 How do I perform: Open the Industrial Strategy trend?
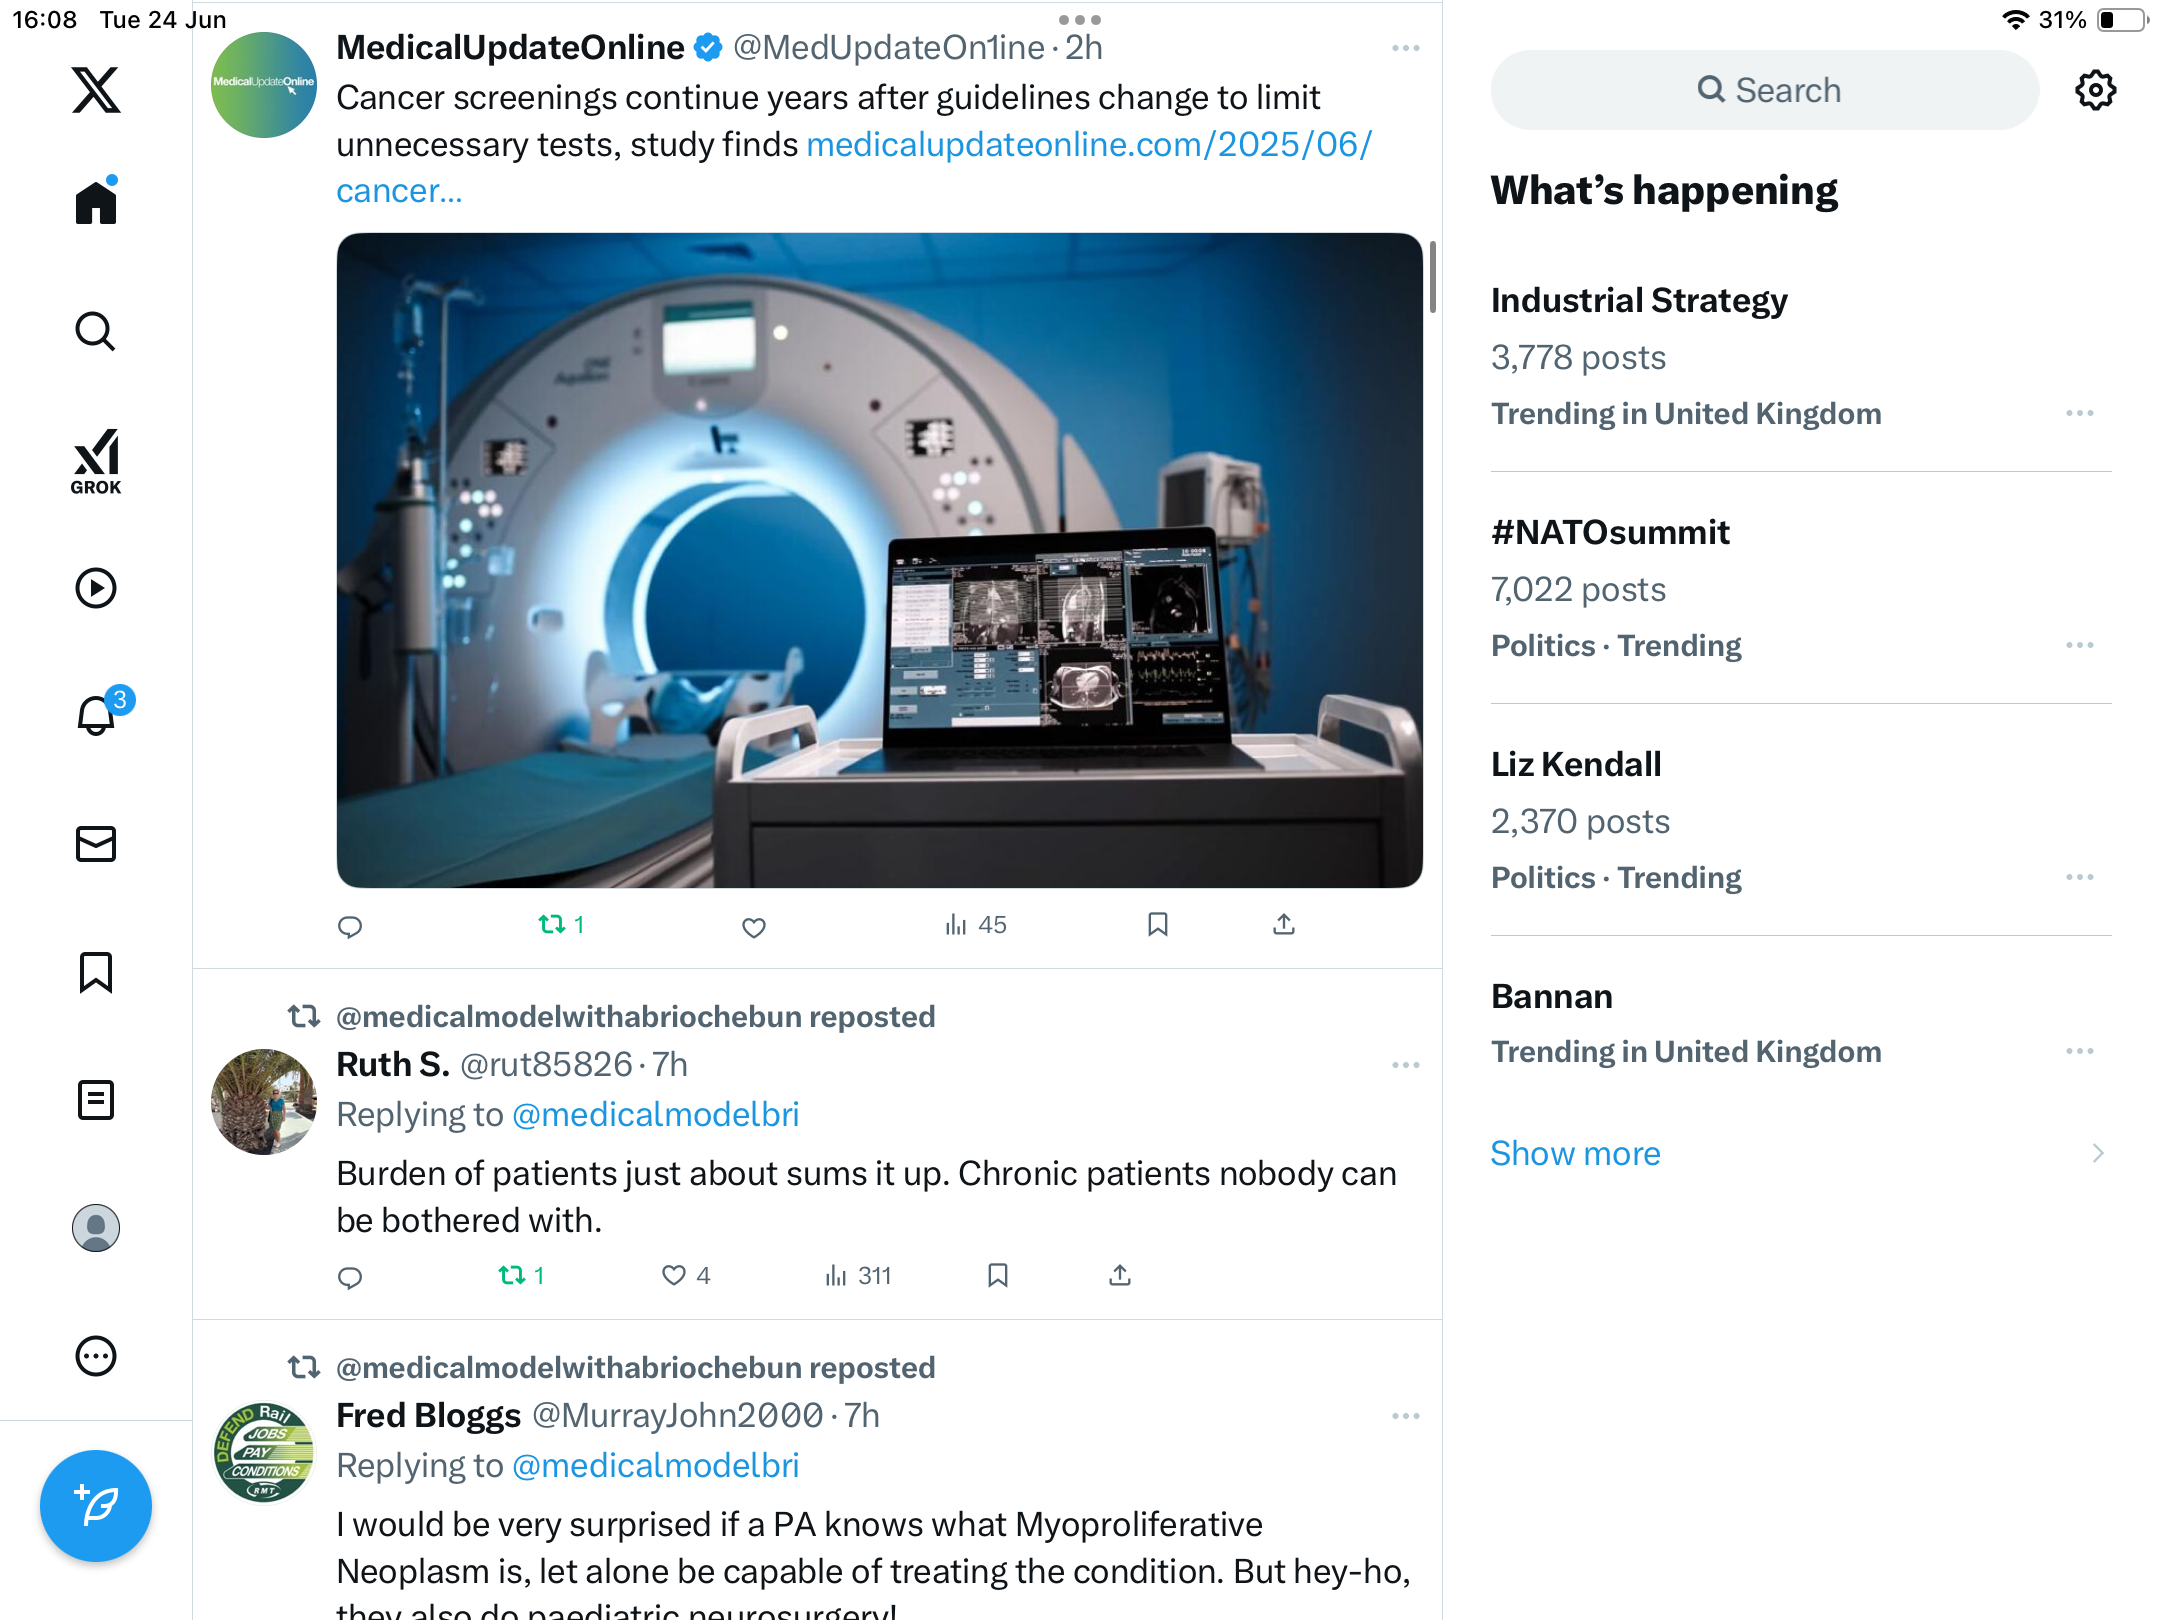(x=1639, y=300)
